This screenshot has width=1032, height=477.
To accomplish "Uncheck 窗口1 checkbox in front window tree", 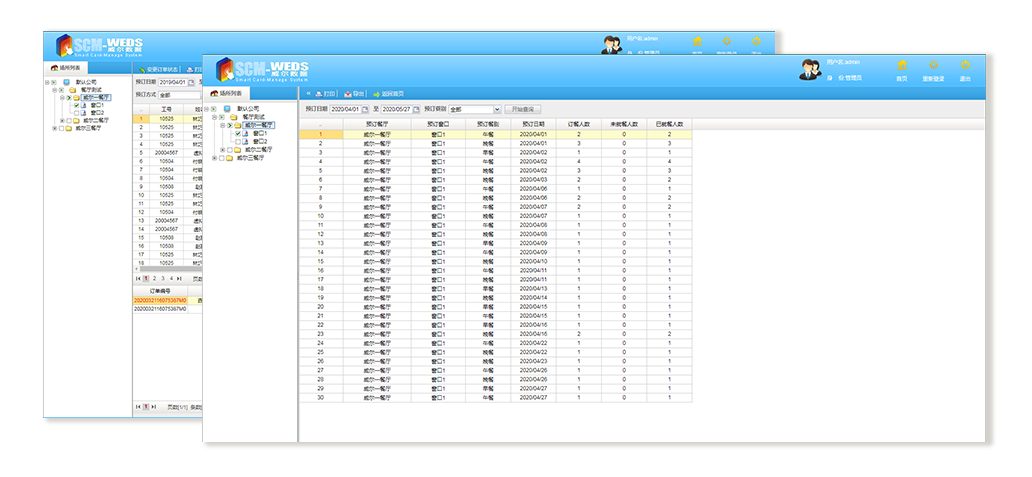I will pyautogui.click(x=237, y=133).
